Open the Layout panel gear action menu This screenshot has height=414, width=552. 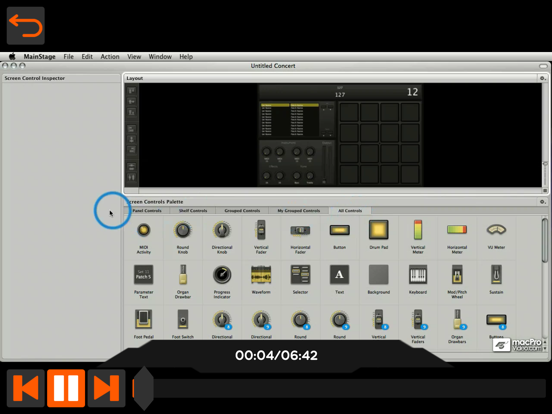pos(542,78)
